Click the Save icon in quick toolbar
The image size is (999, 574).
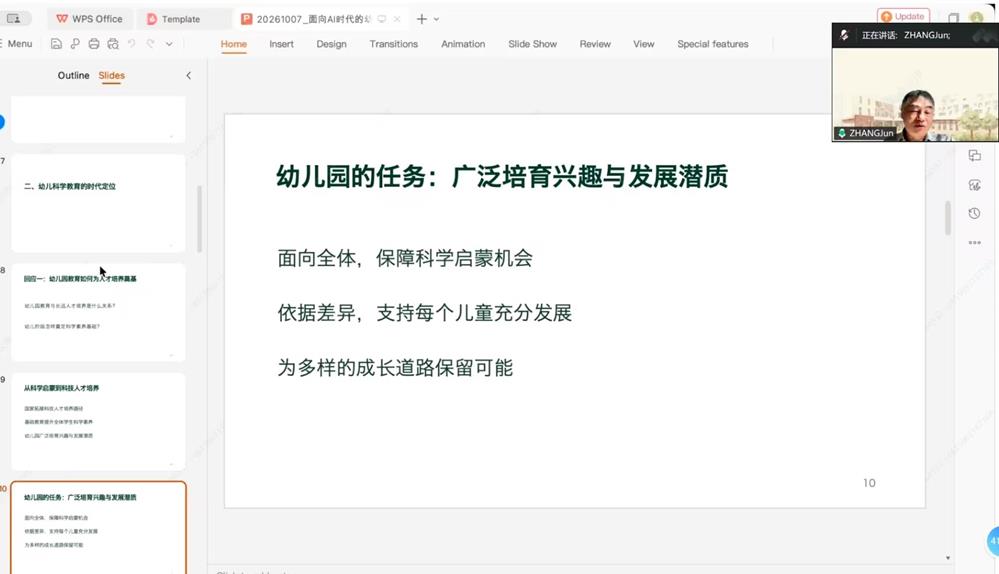(56, 44)
